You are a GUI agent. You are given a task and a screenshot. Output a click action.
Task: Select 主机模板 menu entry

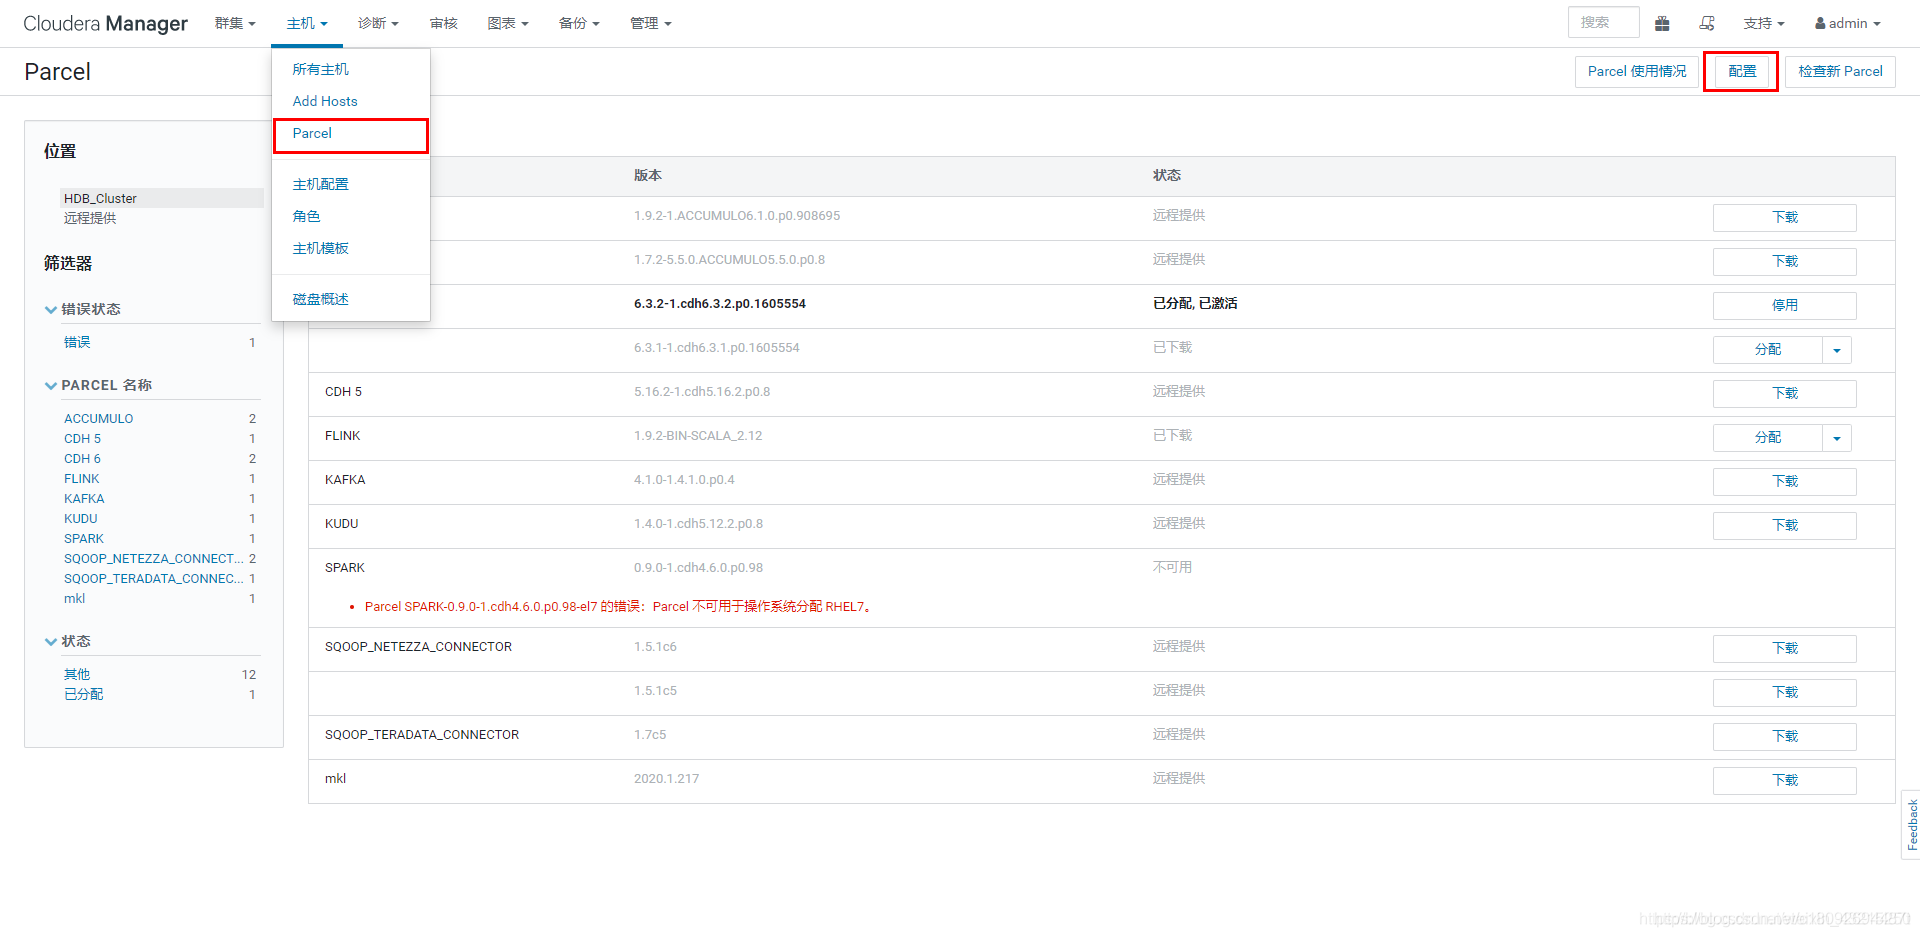[x=320, y=248]
